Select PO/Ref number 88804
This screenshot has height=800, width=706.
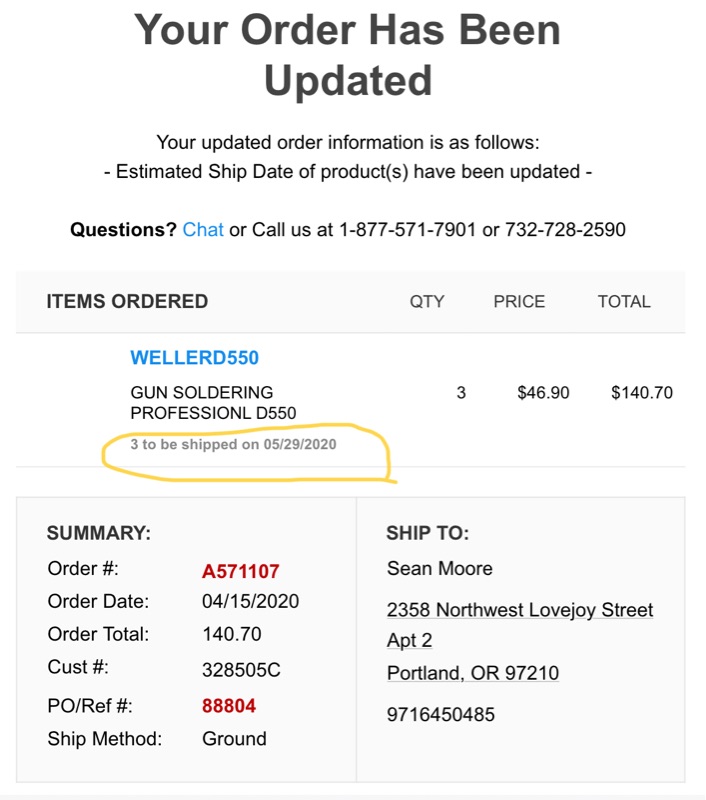coord(229,706)
